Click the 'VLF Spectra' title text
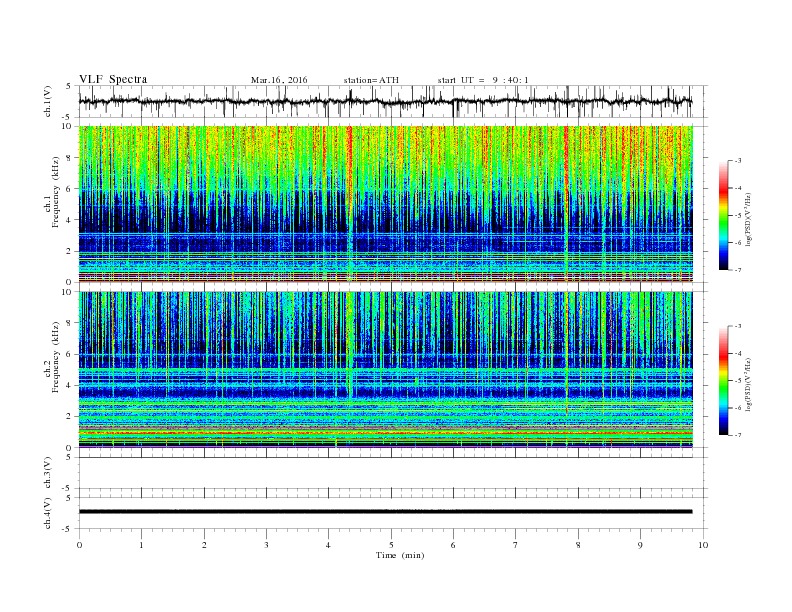792x612 pixels. click(113, 79)
